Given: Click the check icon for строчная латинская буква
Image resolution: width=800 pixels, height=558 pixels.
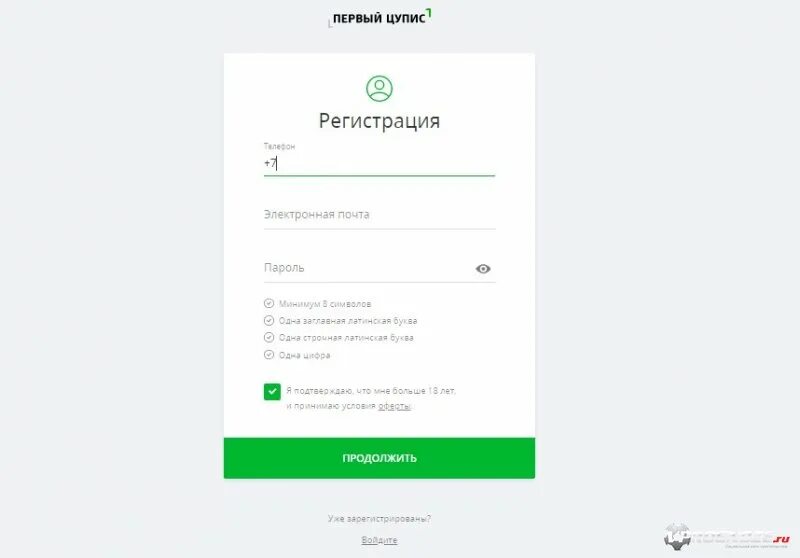Looking at the screenshot, I should click(269, 337).
